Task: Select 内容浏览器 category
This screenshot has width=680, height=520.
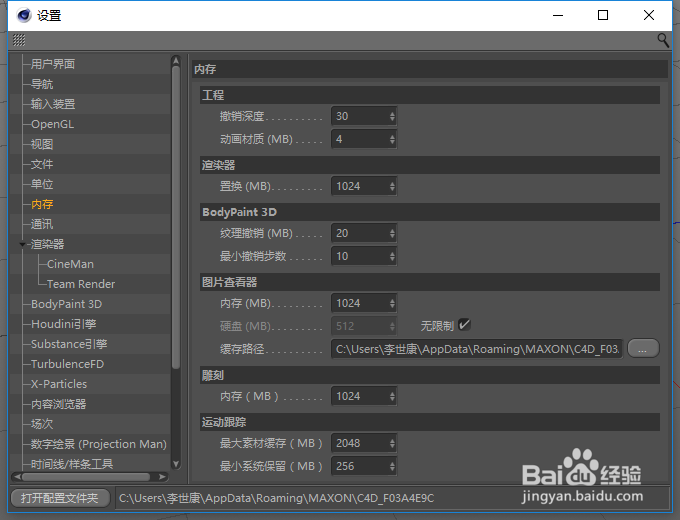Action: click(58, 404)
